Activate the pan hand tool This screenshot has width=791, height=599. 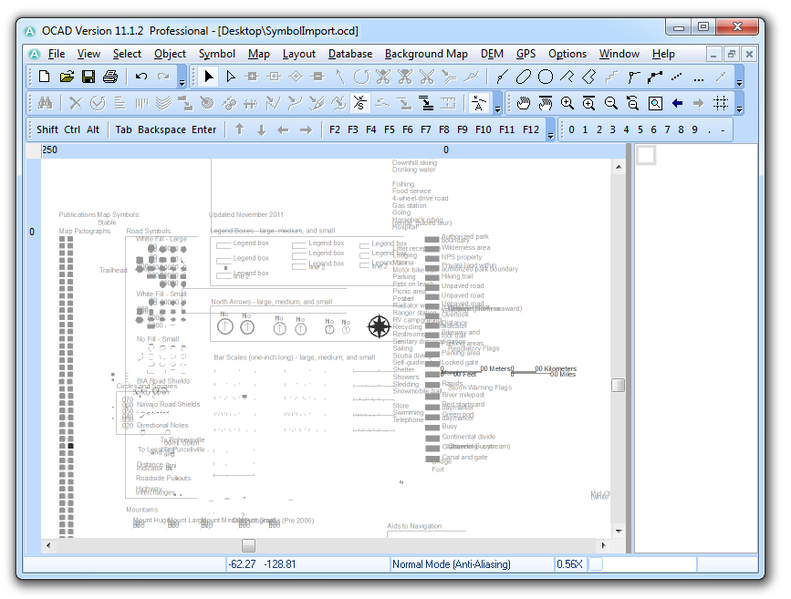pos(523,103)
